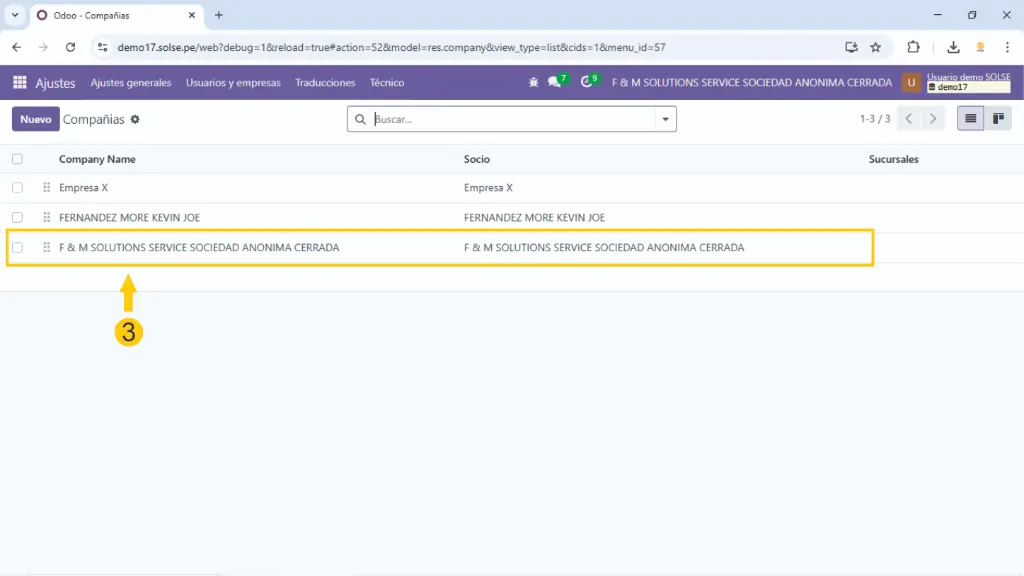Go to next page of records

coord(933,119)
